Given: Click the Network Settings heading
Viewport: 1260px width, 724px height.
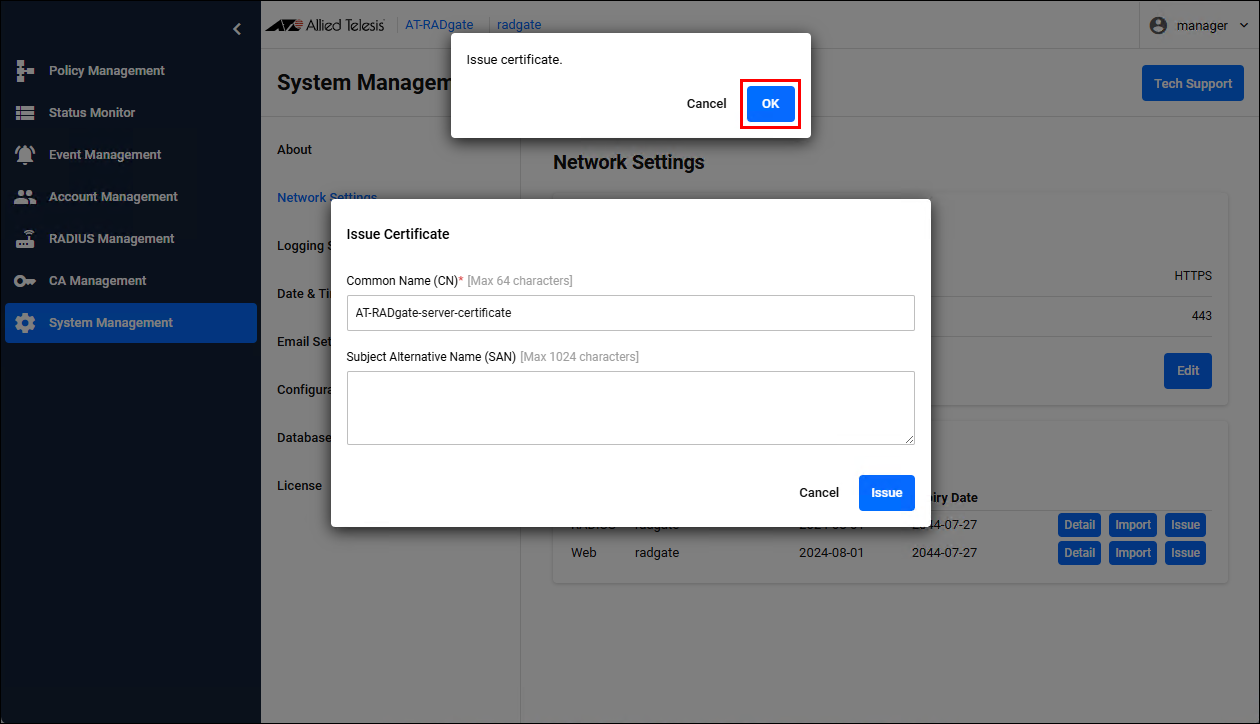Looking at the screenshot, I should (x=629, y=162).
